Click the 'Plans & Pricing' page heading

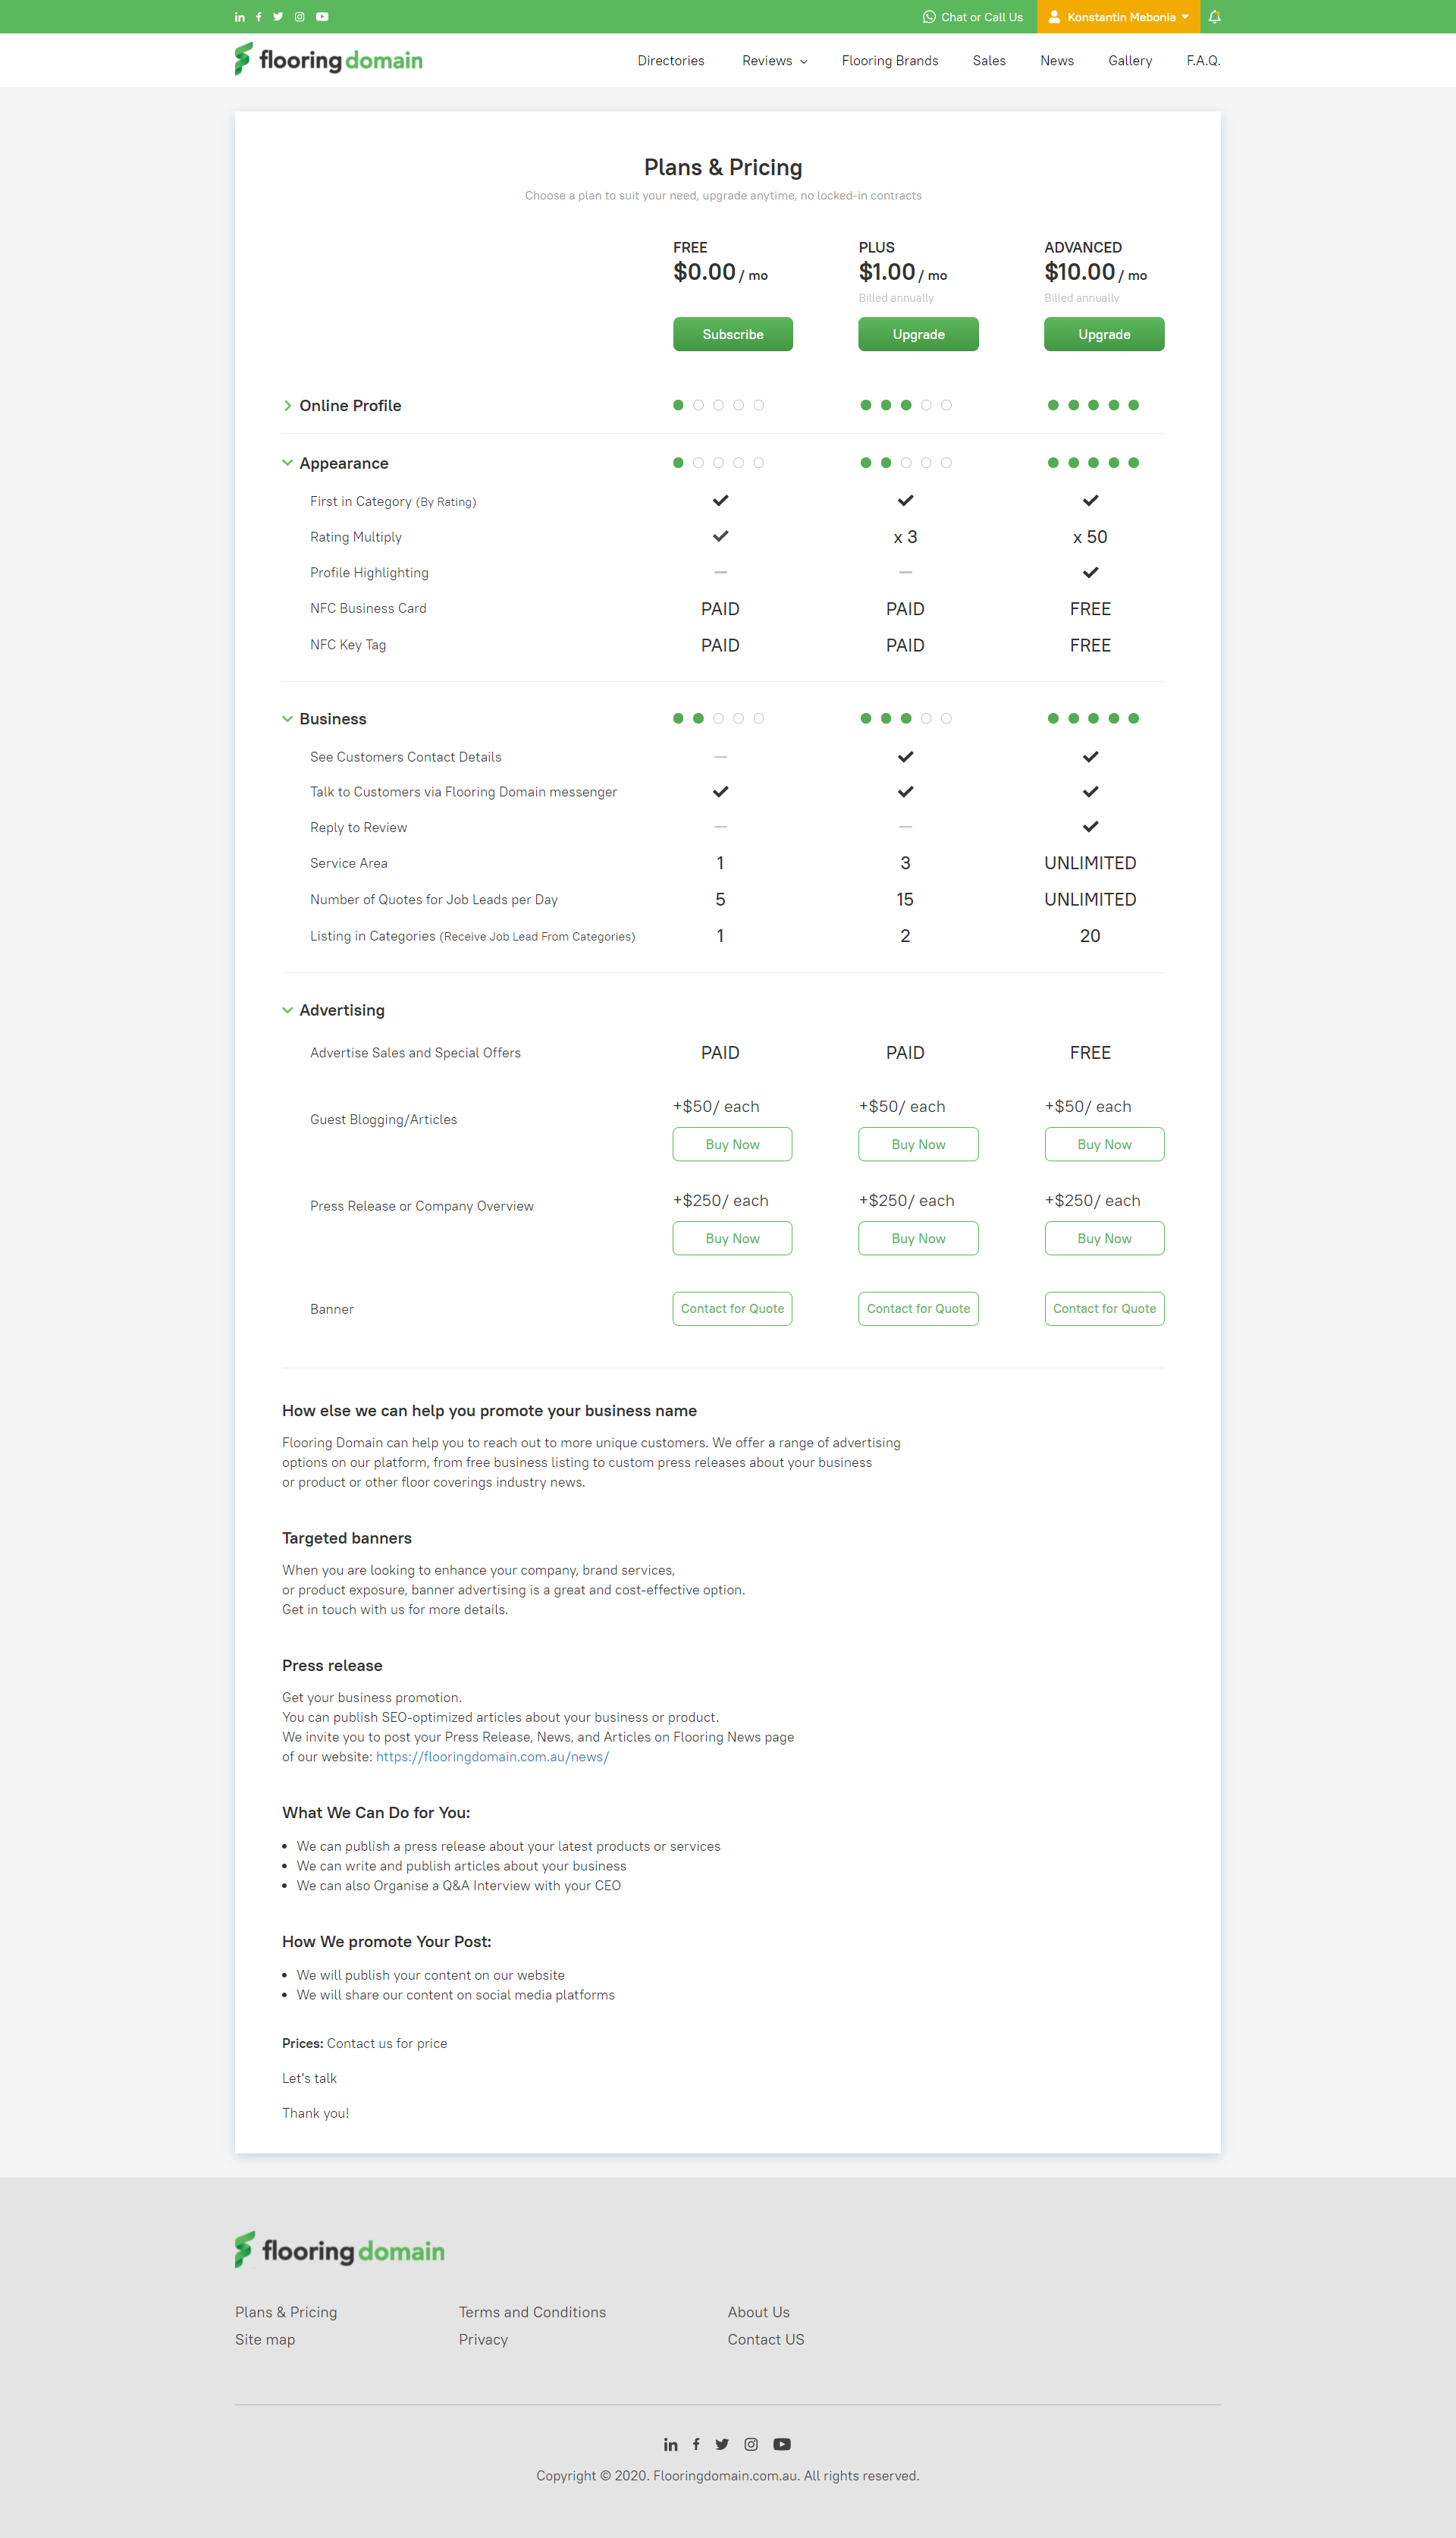tap(723, 167)
